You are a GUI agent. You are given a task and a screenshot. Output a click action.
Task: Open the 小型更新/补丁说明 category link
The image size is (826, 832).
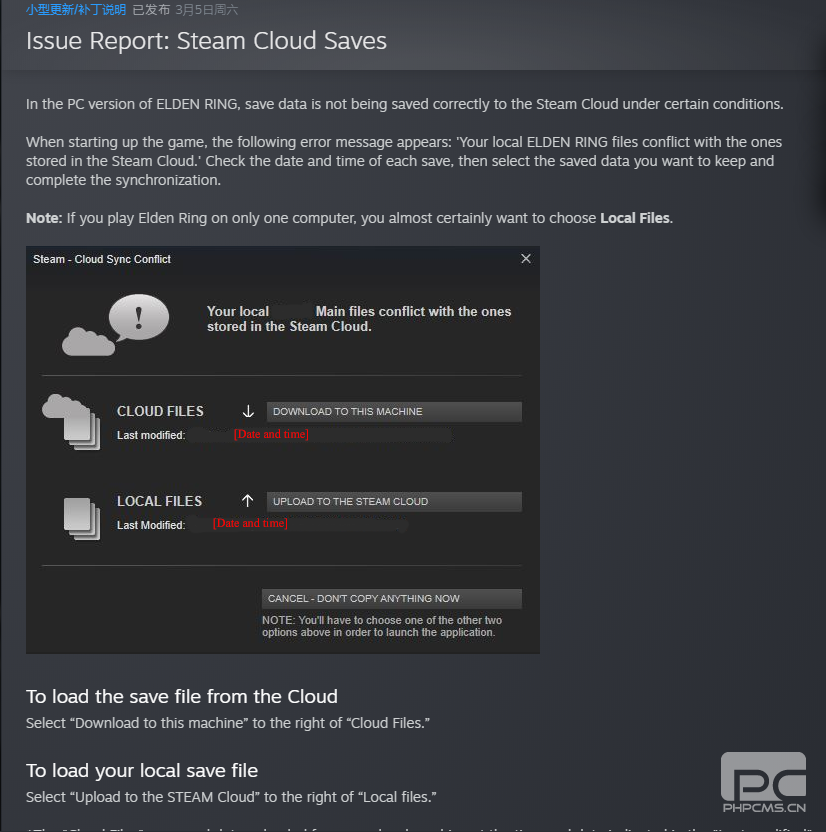76,10
